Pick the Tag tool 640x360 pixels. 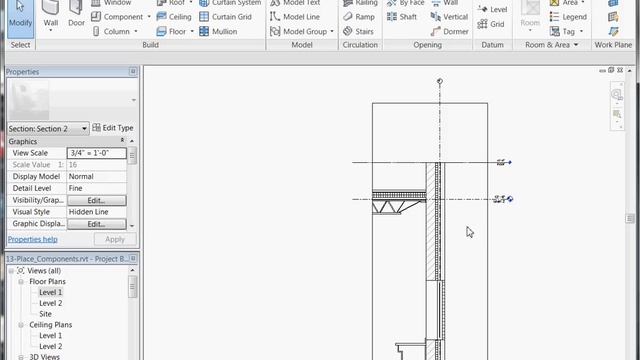point(562,31)
